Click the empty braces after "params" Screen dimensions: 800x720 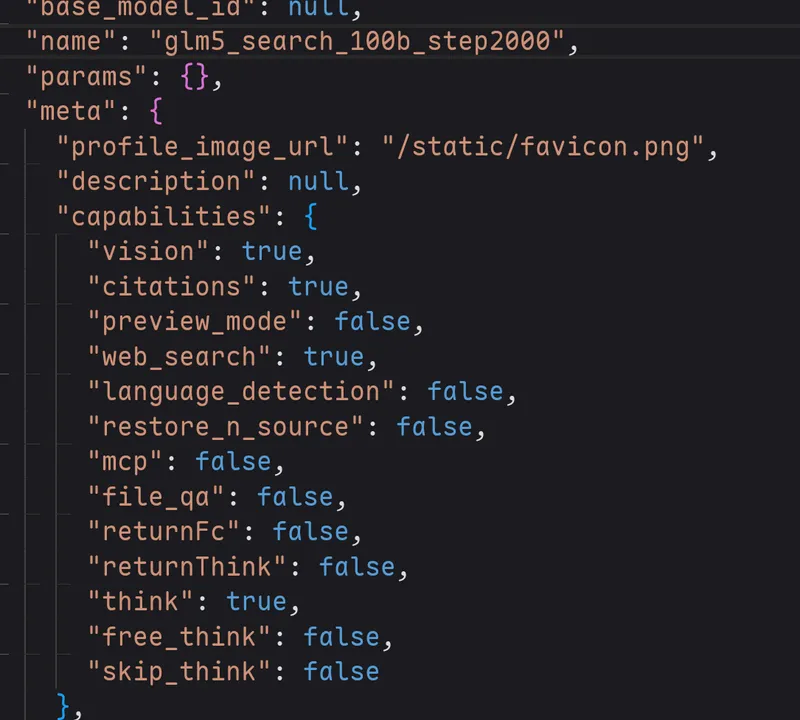tap(194, 77)
